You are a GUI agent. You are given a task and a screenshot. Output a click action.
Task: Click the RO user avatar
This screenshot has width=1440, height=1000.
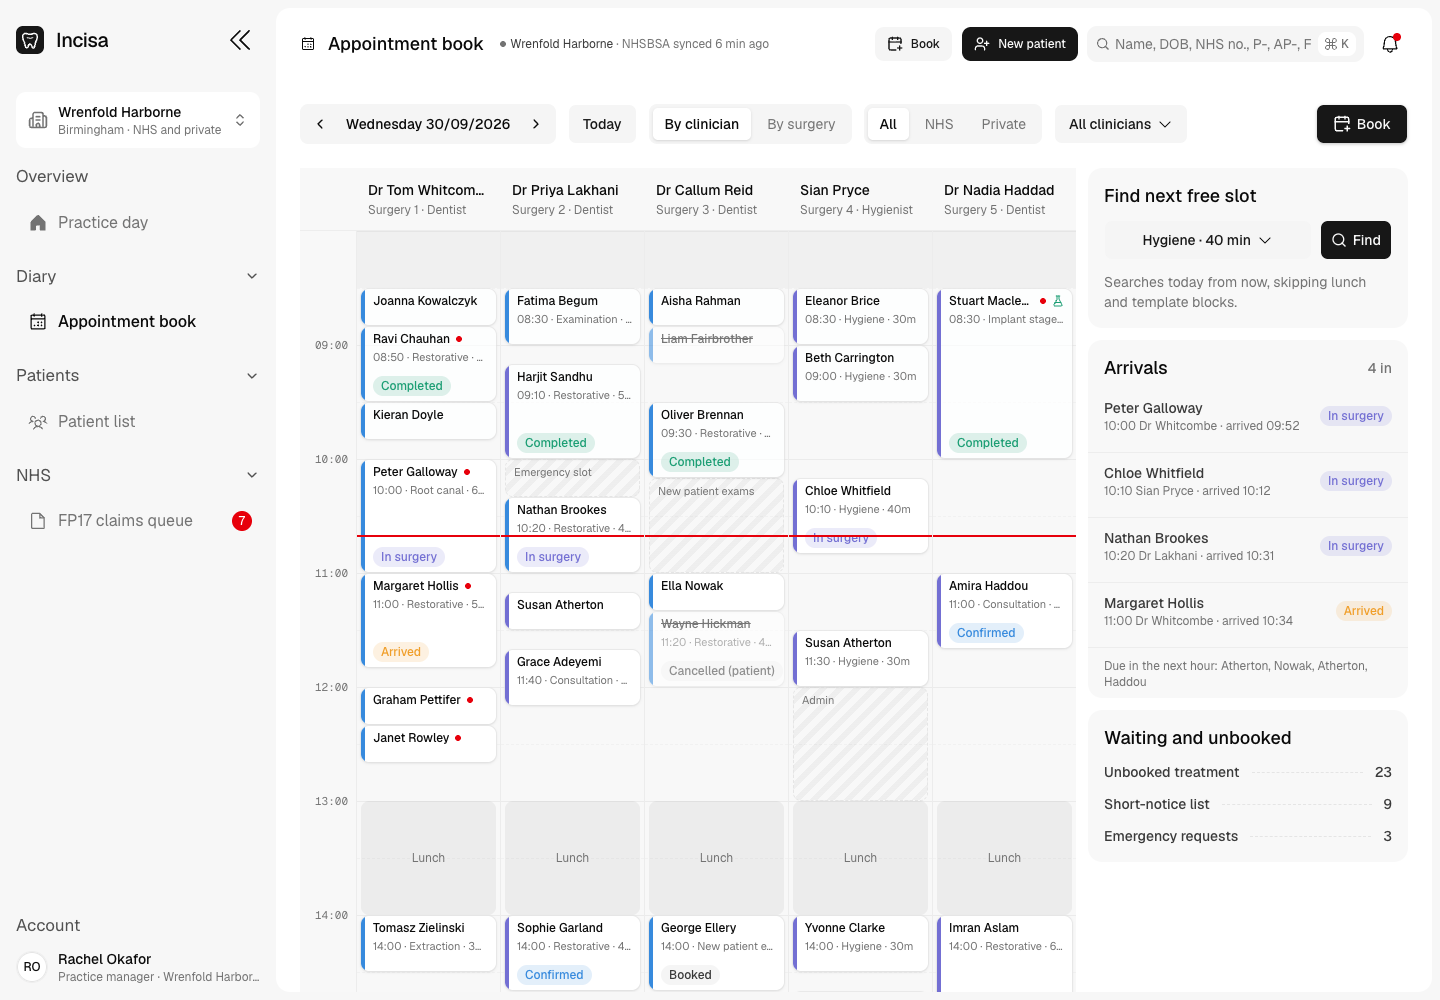point(32,967)
